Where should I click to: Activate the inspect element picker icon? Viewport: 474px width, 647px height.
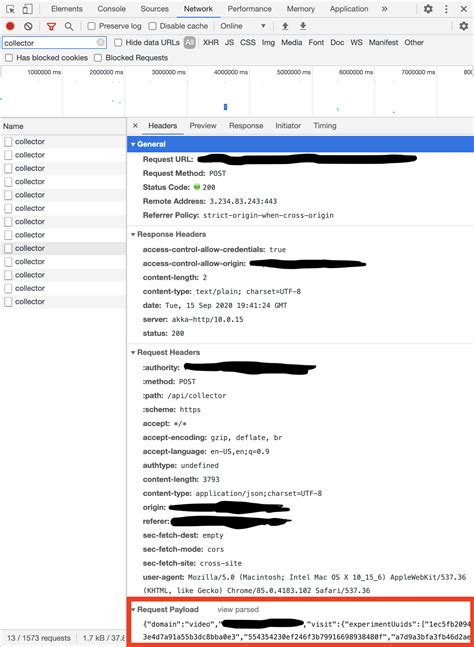(x=10, y=9)
